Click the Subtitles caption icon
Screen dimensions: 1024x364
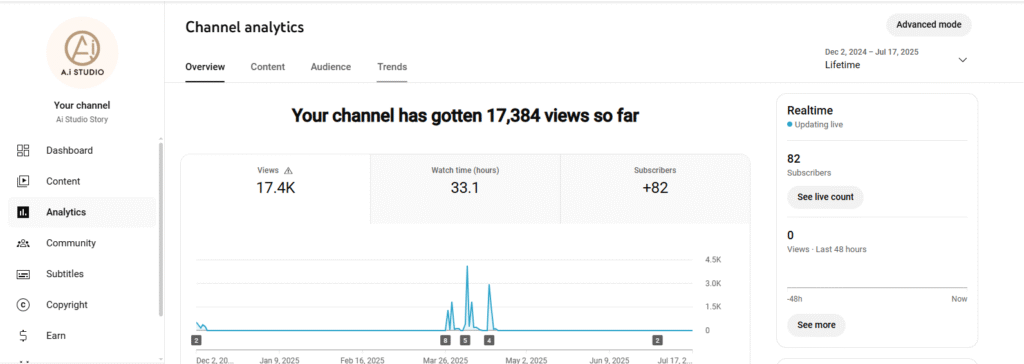pyautogui.click(x=23, y=274)
